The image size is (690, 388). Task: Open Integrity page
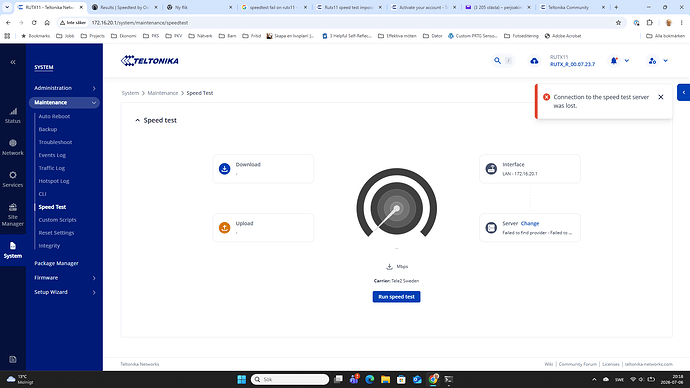click(x=49, y=246)
